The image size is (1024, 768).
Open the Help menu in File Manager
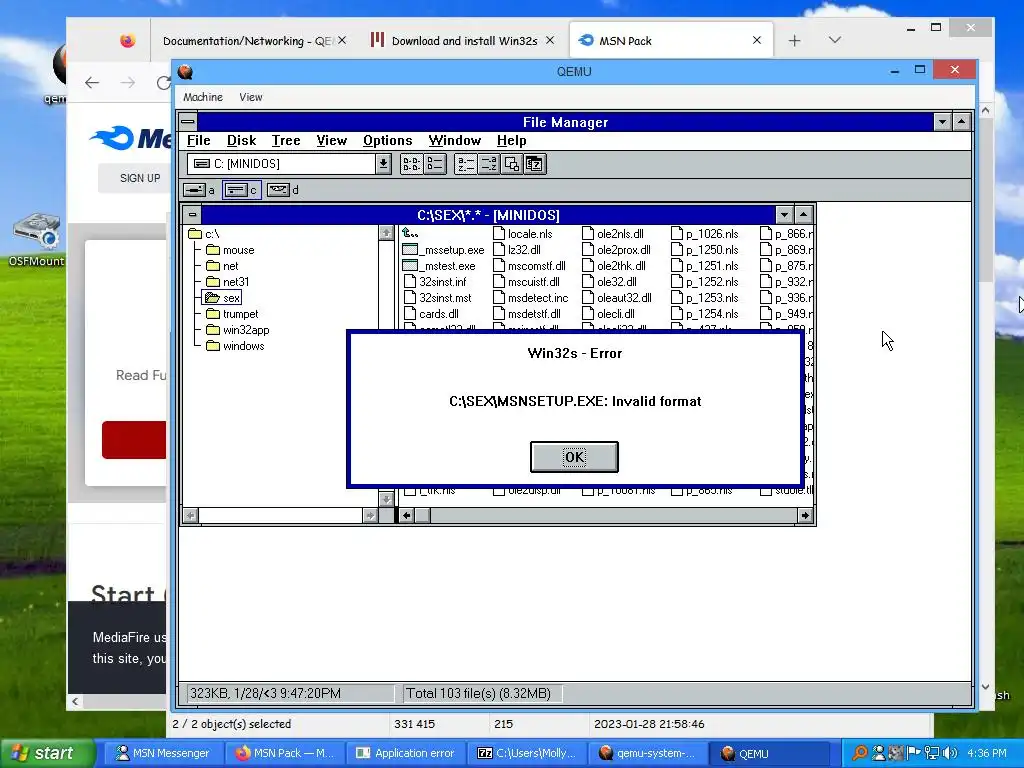point(511,140)
